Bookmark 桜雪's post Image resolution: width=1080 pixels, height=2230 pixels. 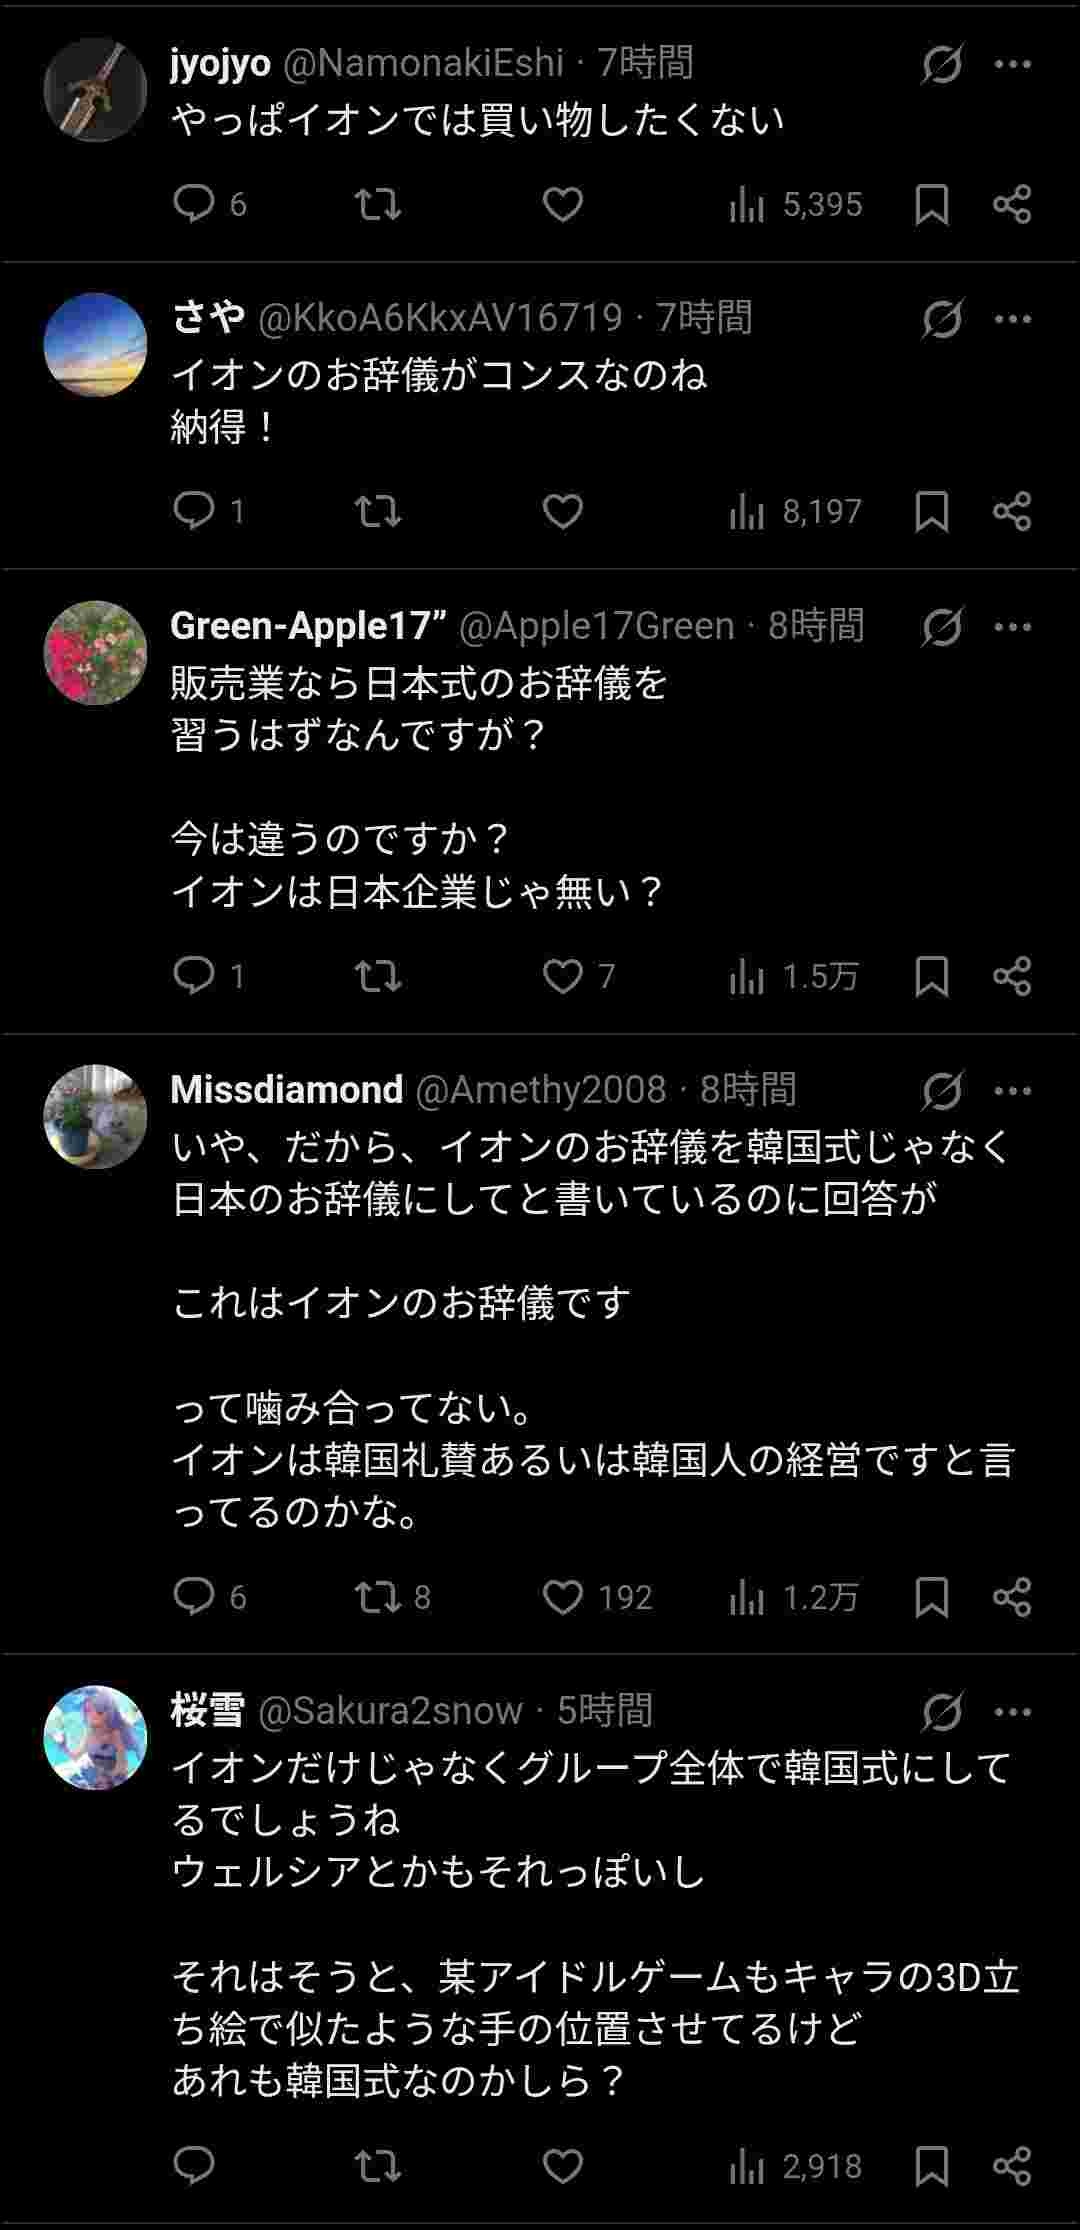931,2166
